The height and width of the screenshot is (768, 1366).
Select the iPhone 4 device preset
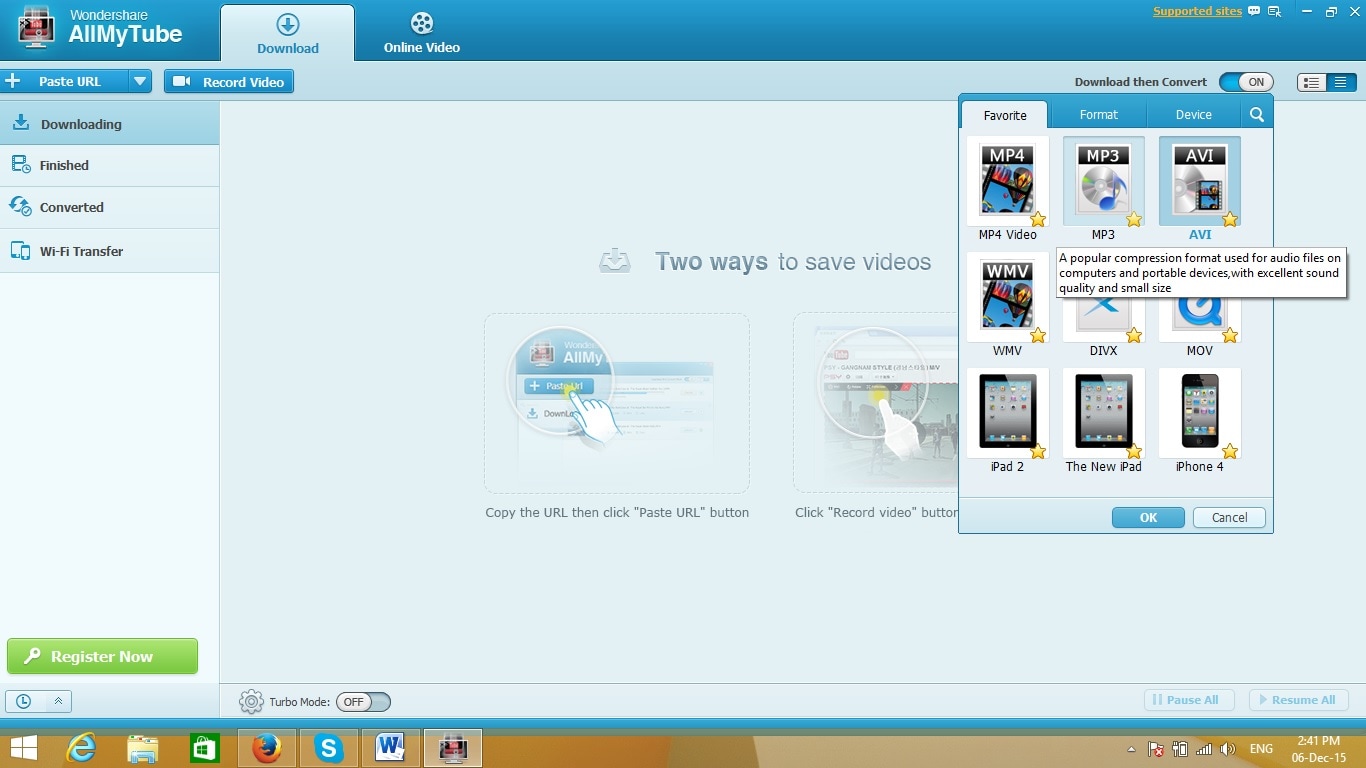pos(1199,413)
